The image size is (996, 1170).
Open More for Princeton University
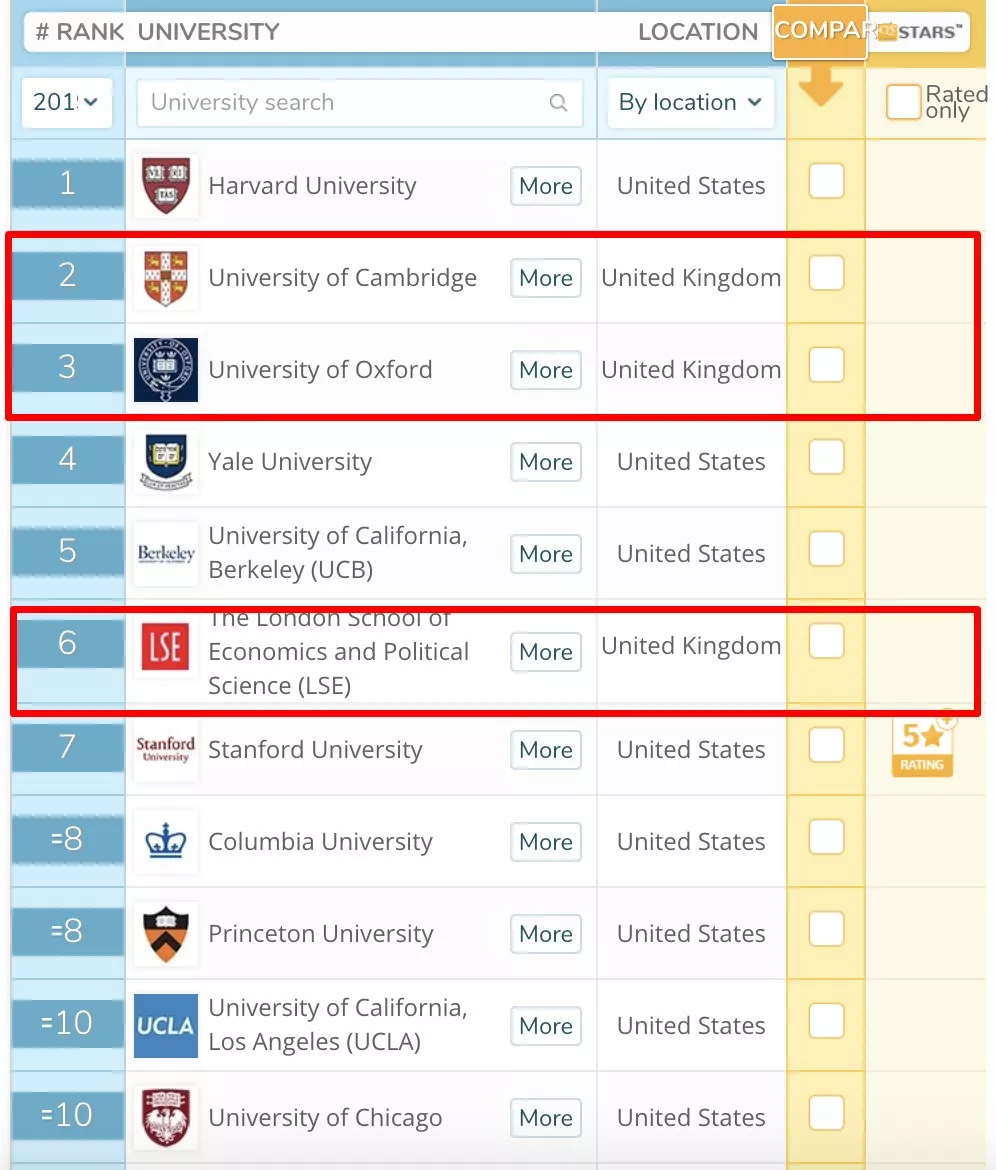click(x=546, y=934)
